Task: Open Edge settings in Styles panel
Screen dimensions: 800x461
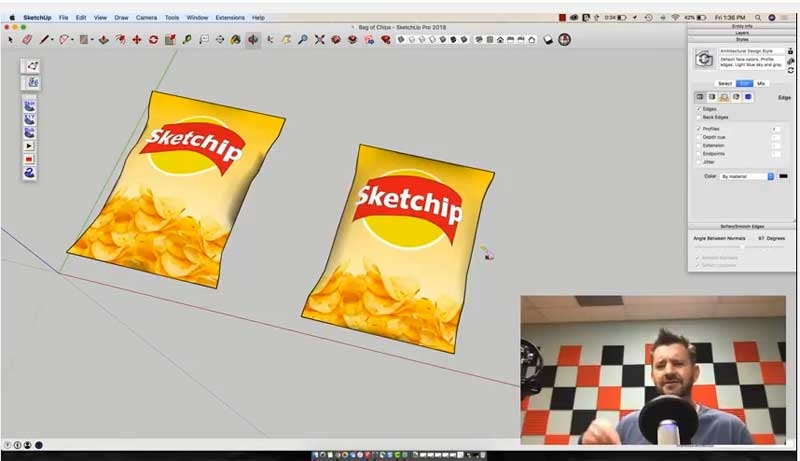Action: click(x=700, y=97)
